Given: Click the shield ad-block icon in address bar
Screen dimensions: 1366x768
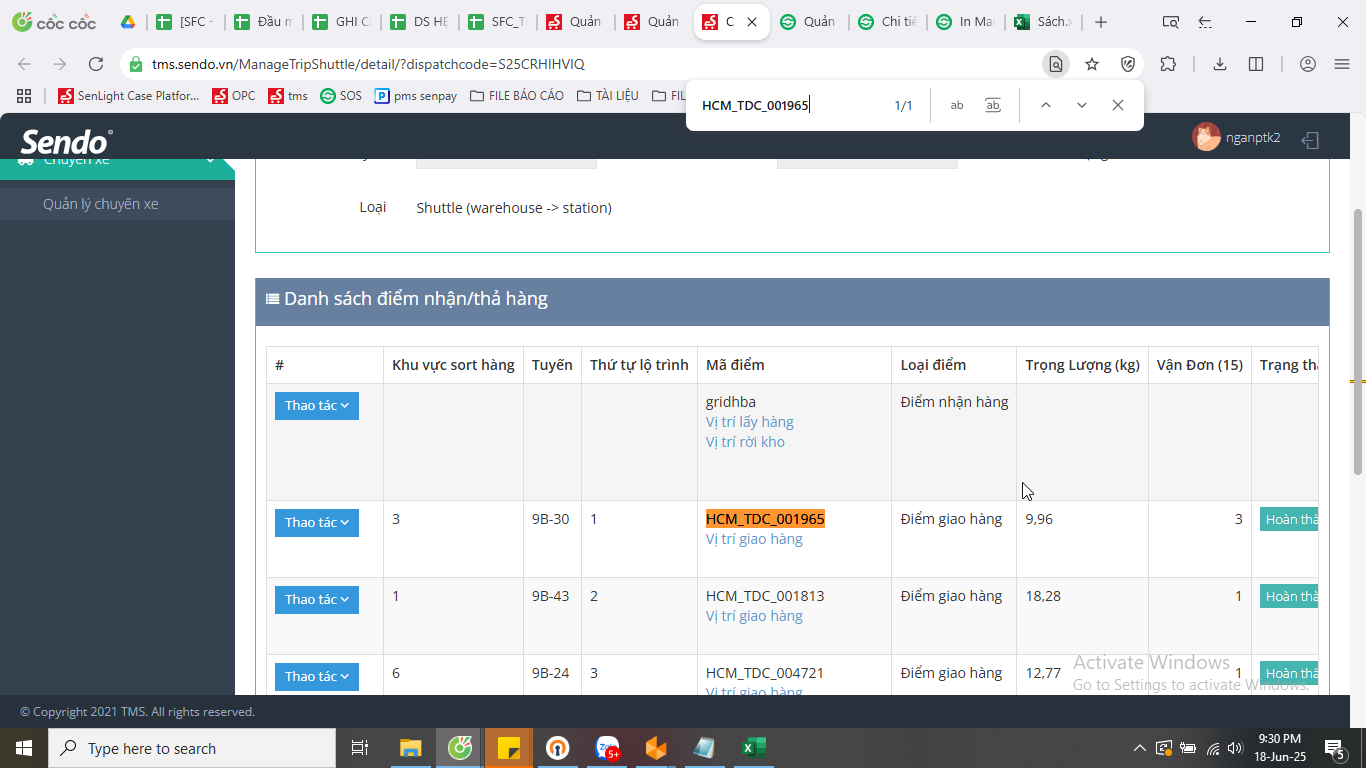Looking at the screenshot, I should pyautogui.click(x=1128, y=64).
